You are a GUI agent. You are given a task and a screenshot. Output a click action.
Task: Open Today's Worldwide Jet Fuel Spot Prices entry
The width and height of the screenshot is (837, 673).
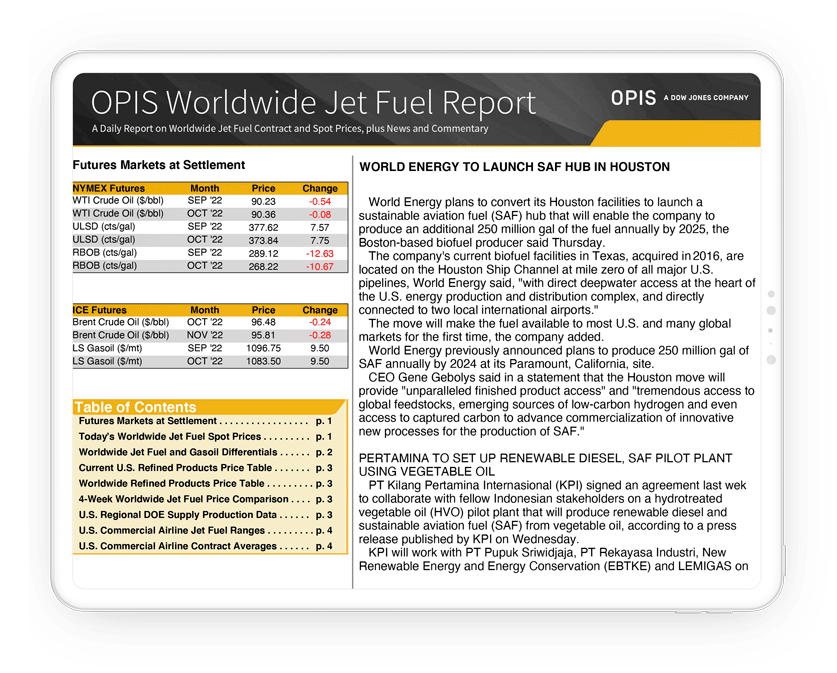click(x=205, y=437)
